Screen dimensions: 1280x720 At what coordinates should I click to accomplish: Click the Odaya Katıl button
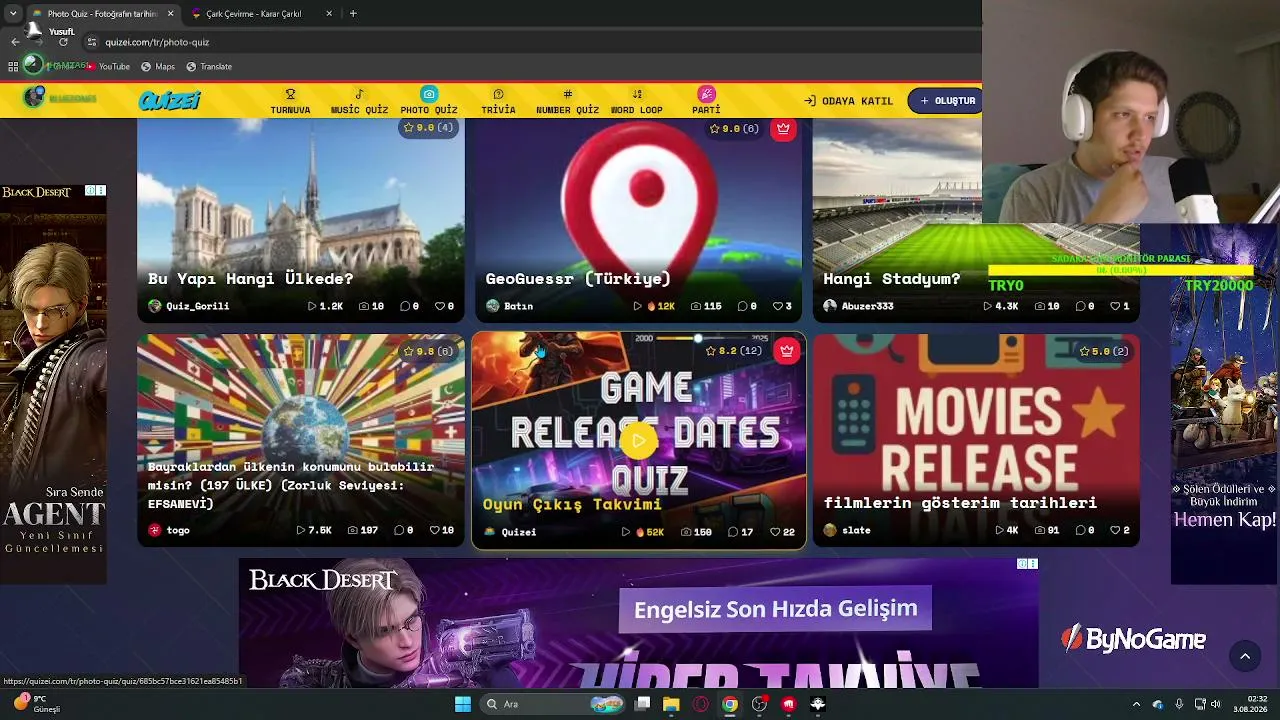pos(848,101)
